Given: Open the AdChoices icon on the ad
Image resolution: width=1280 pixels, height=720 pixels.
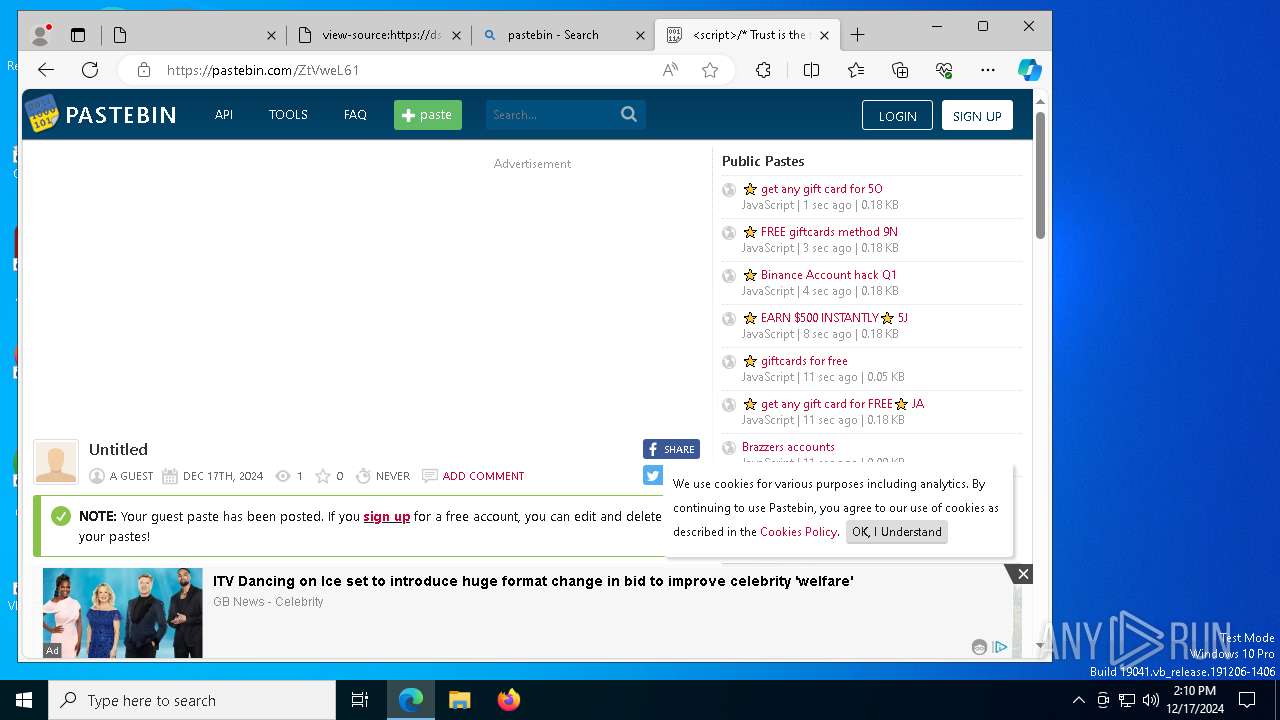Looking at the screenshot, I should pos(1000,647).
